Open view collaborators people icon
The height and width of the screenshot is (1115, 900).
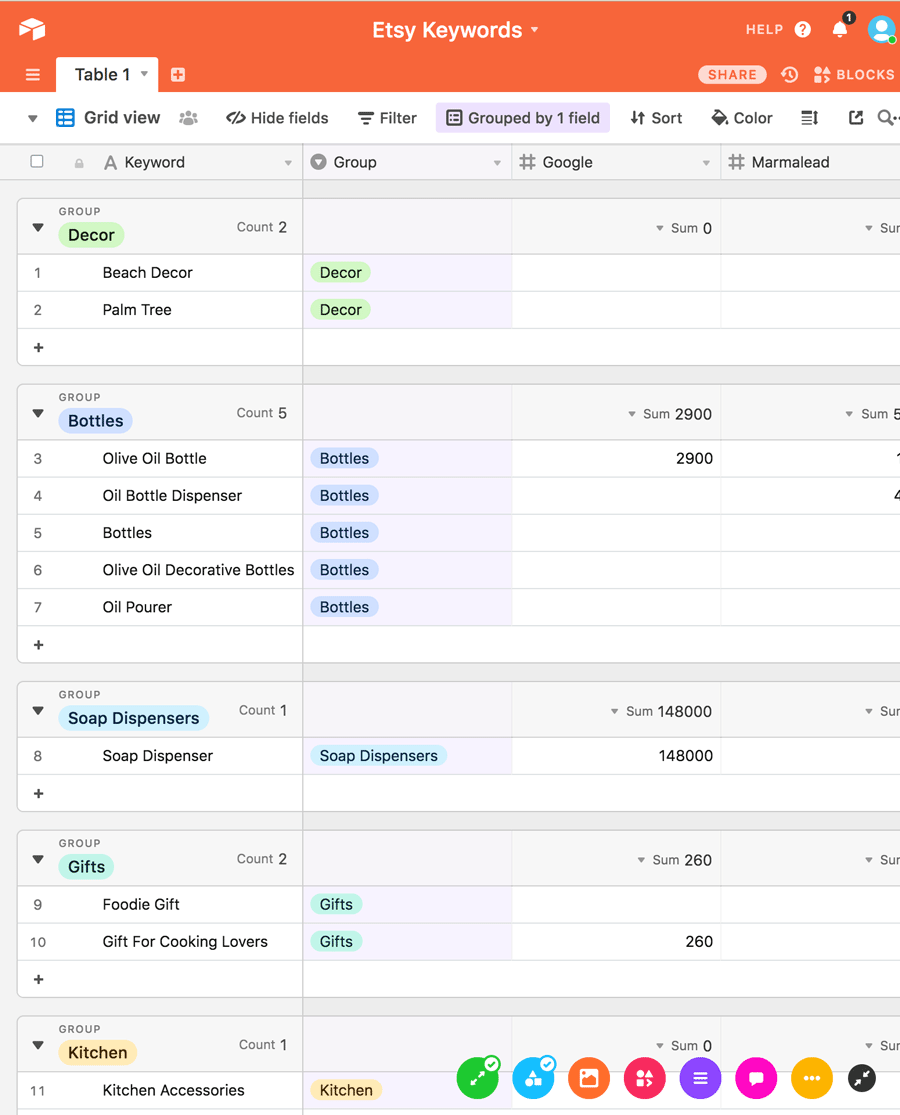pyautogui.click(x=188, y=118)
